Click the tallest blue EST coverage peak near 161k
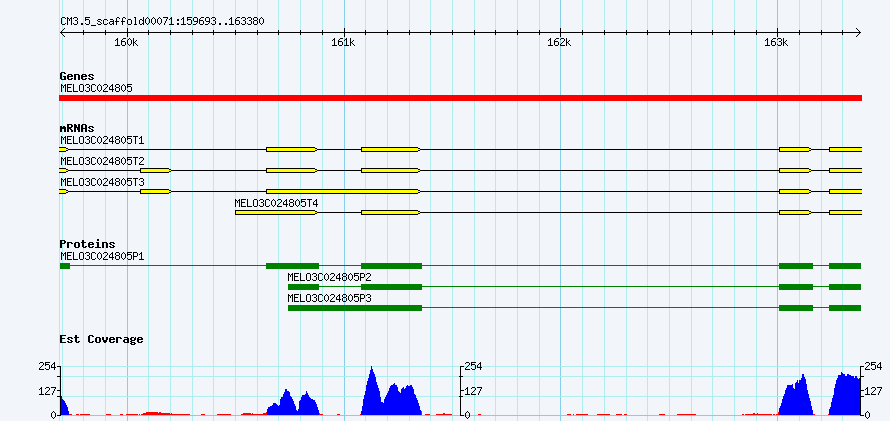The width and height of the screenshot is (890, 421). pos(392,394)
